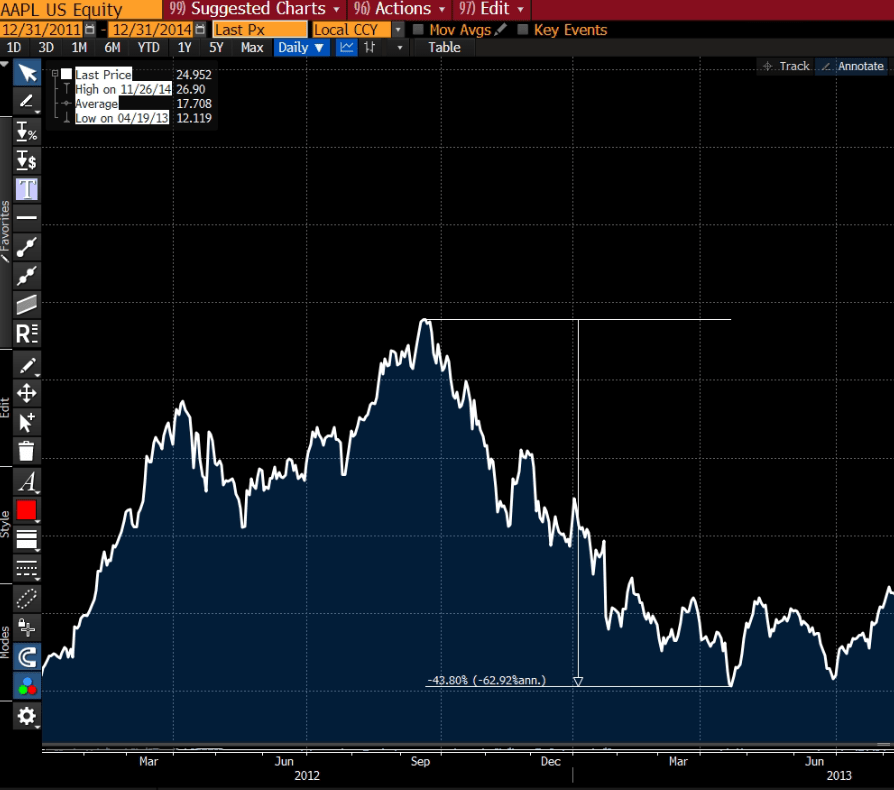Toggle the Track crosshair option
Image resolution: width=894 pixels, height=790 pixels.
(785, 66)
